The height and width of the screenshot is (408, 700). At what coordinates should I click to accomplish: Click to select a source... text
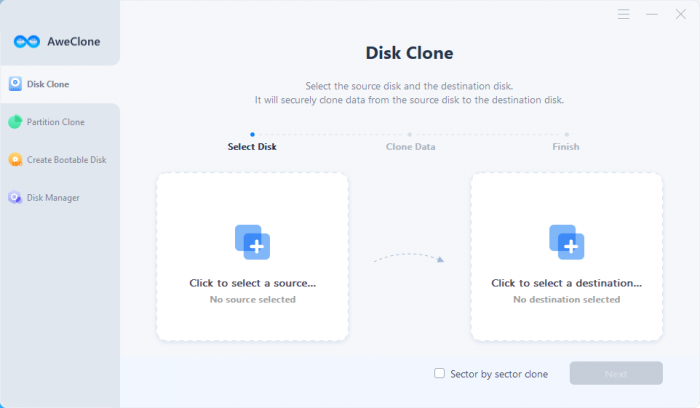(x=253, y=283)
